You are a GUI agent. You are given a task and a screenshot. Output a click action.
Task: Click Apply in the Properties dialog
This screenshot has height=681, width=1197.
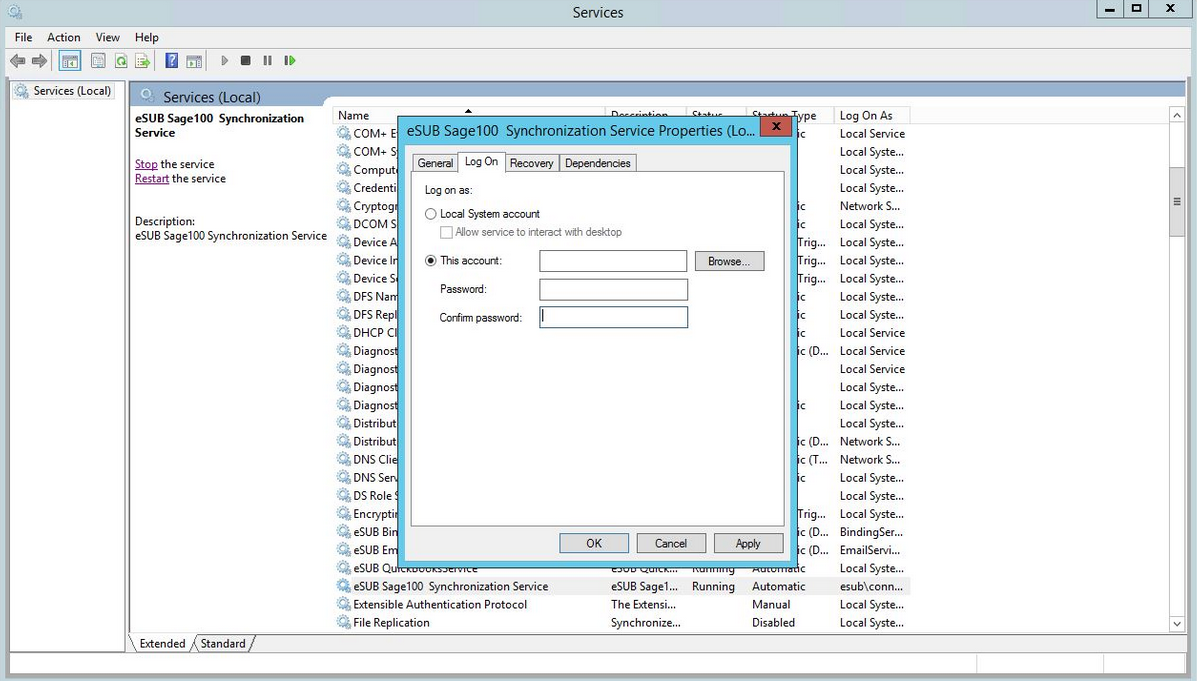(x=748, y=543)
